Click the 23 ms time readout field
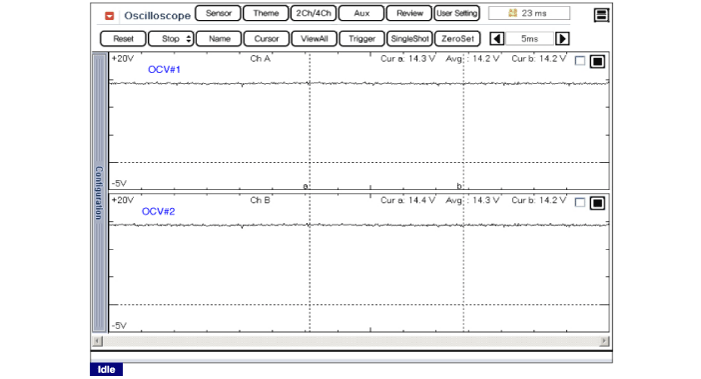Image resolution: width=701 pixels, height=379 pixels. [x=529, y=13]
